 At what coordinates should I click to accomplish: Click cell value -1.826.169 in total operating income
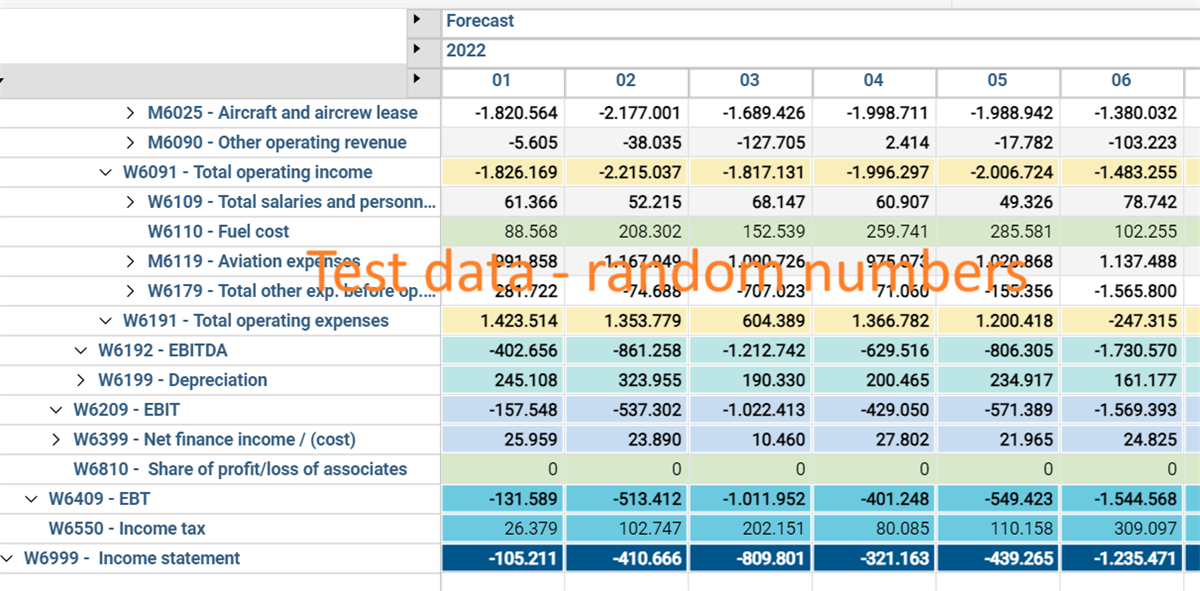pos(503,172)
